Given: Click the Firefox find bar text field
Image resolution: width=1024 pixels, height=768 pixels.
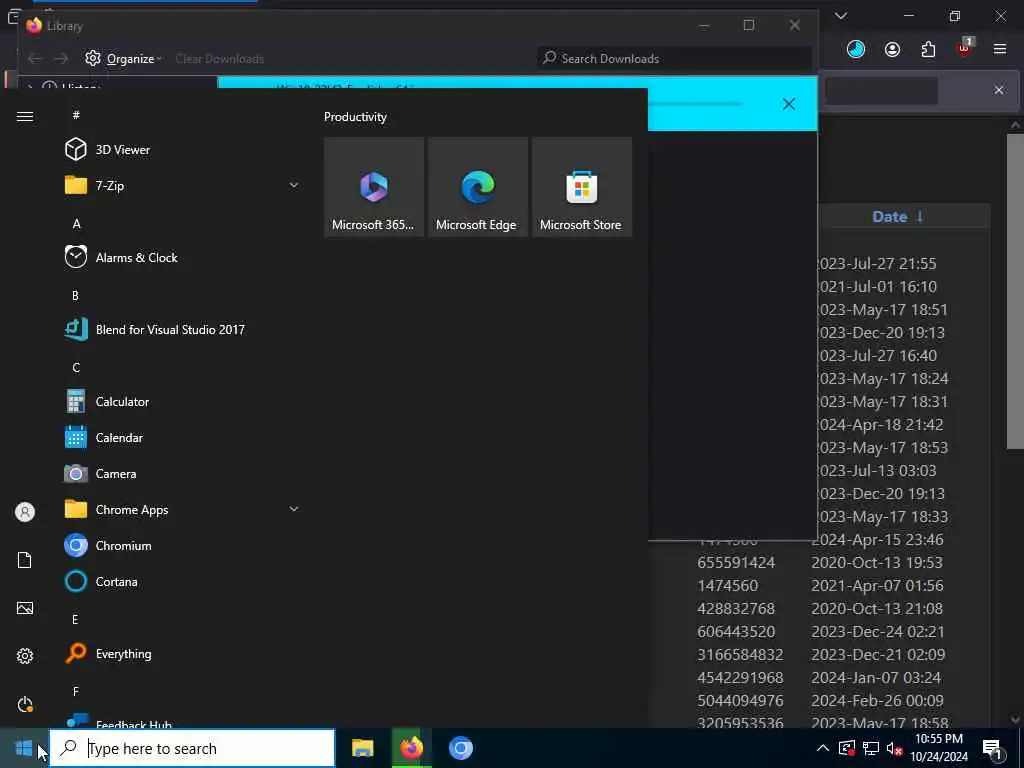Looking at the screenshot, I should (x=881, y=90).
